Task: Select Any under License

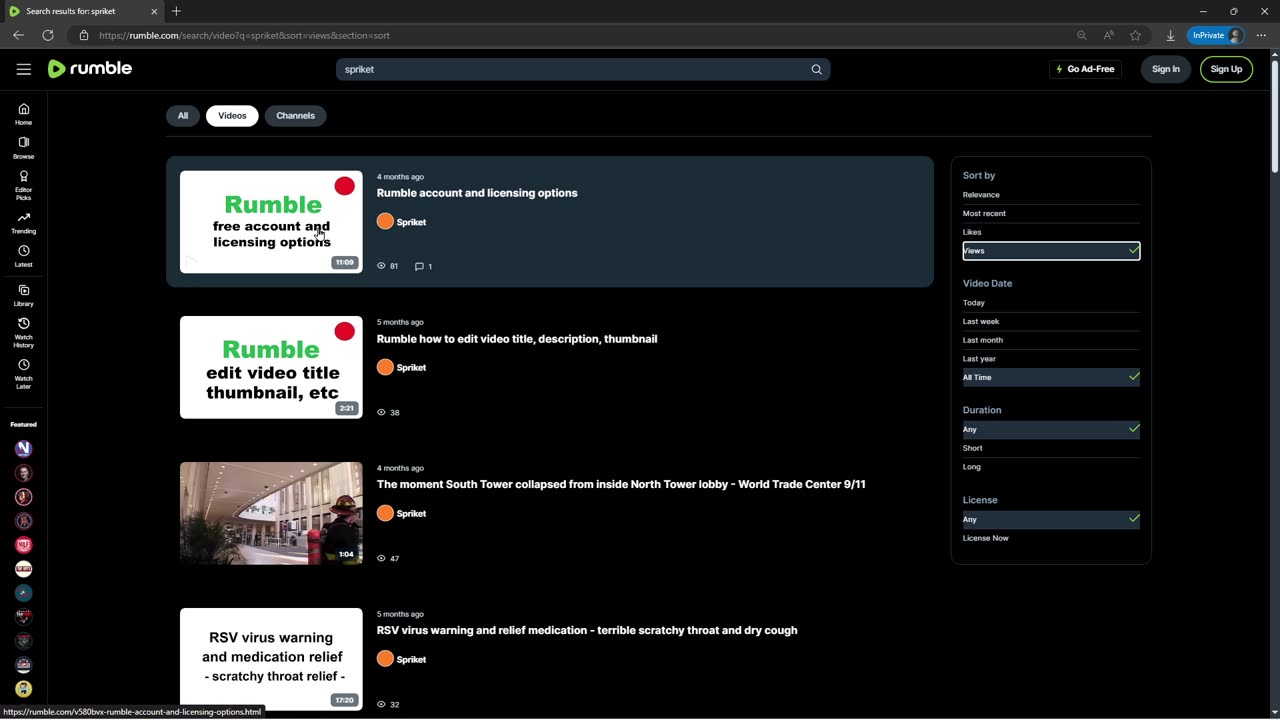Action: point(1051,519)
